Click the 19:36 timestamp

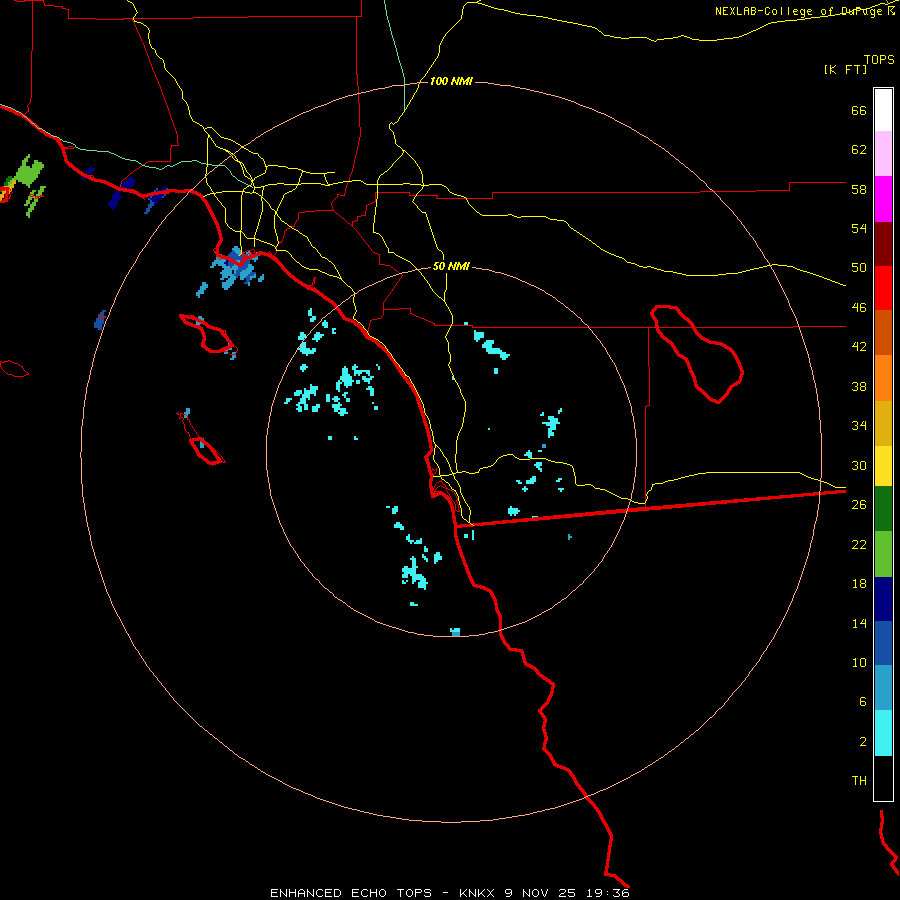(x=608, y=893)
